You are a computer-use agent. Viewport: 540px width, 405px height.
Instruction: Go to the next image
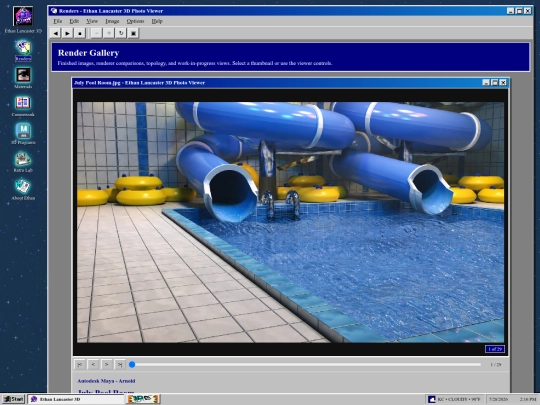[106, 364]
